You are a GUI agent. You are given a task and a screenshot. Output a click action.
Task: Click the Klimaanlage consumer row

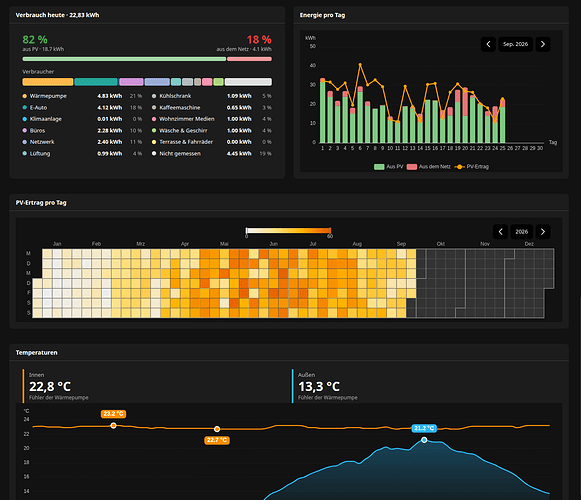(x=82, y=119)
